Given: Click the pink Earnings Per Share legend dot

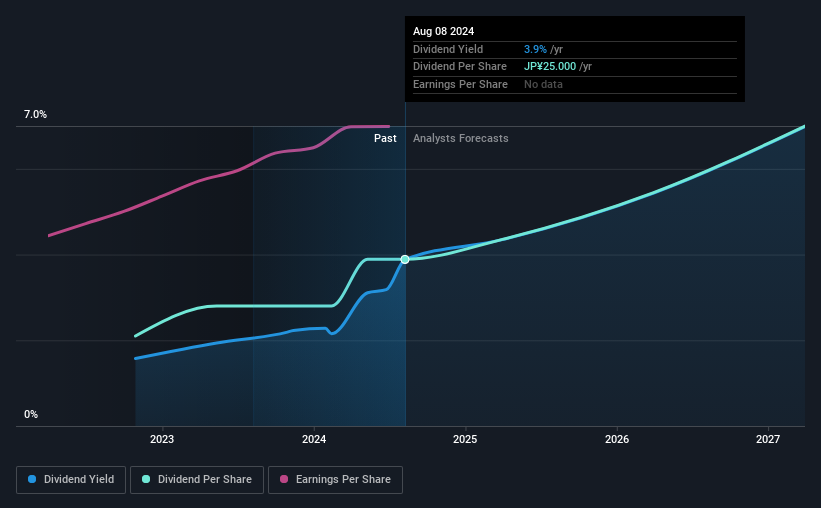Looking at the screenshot, I should coord(284,479).
